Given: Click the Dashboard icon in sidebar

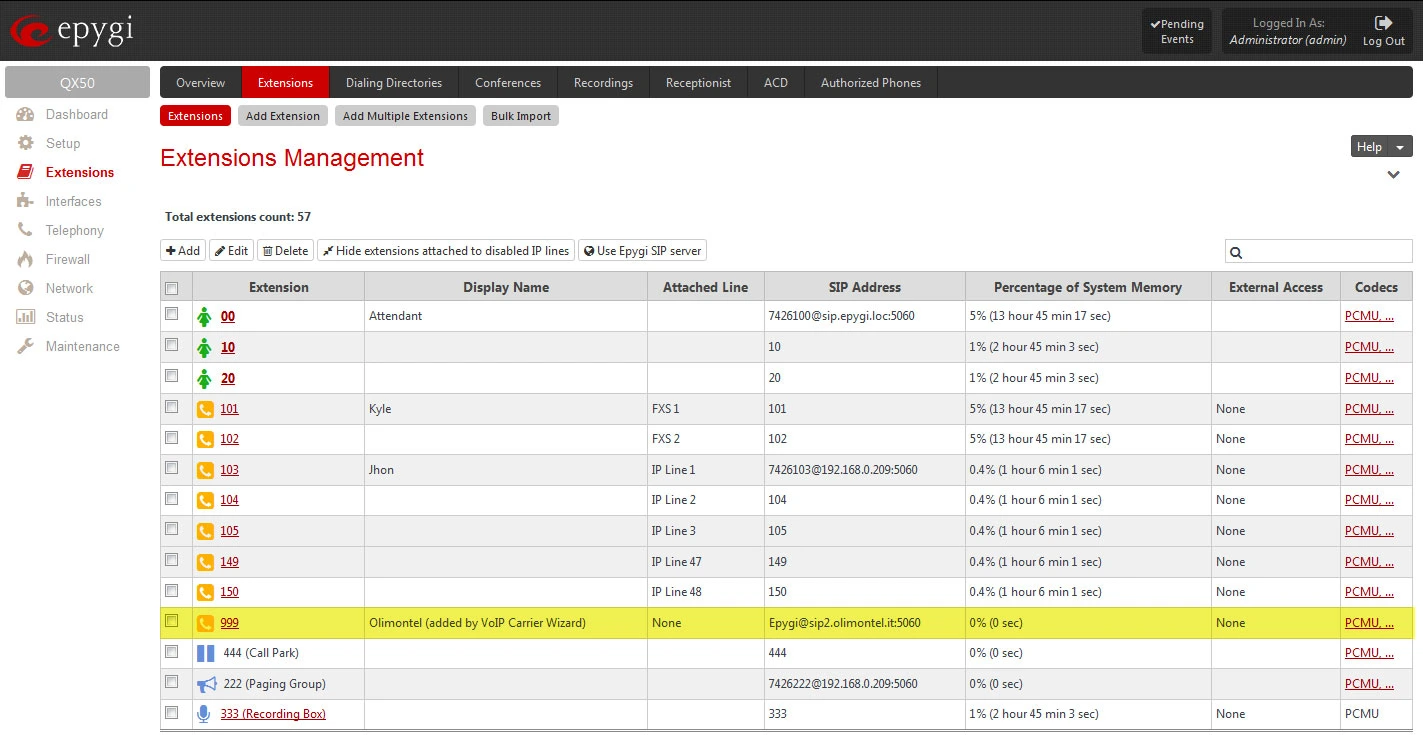Looking at the screenshot, I should pos(26,114).
